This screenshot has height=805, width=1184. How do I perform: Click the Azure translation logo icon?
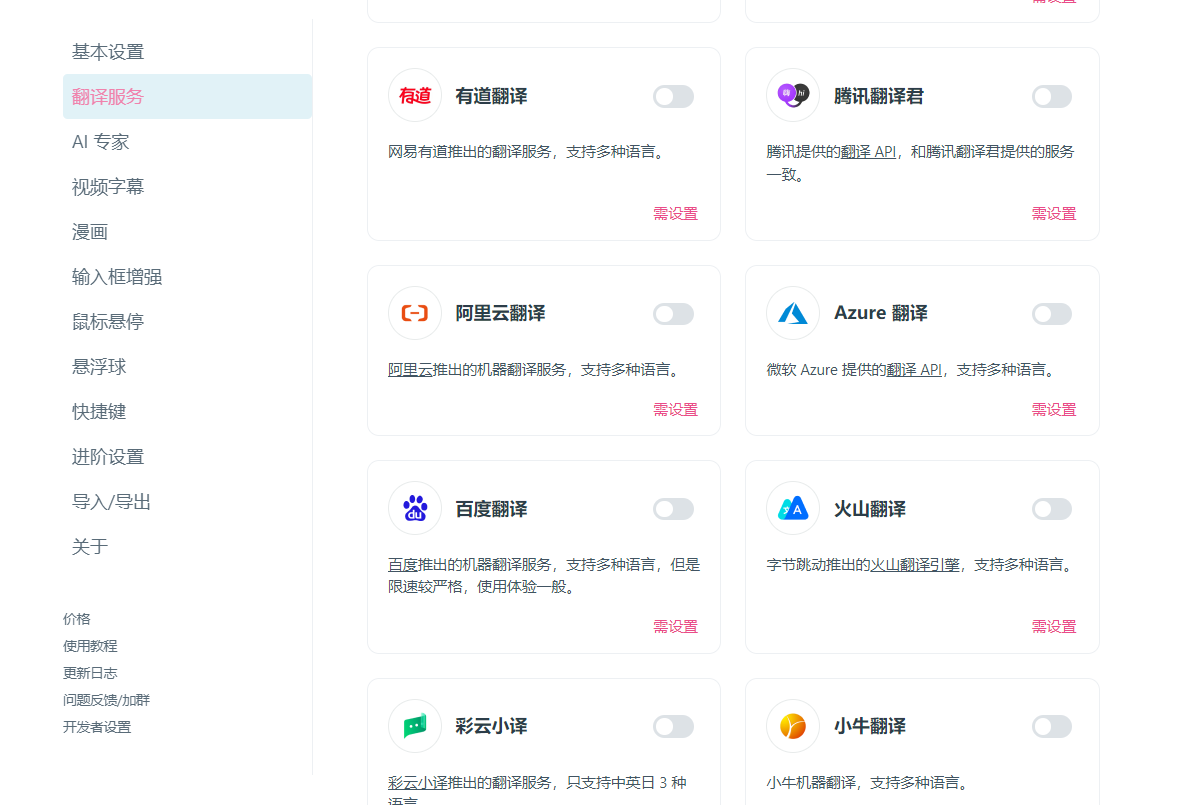click(x=793, y=313)
